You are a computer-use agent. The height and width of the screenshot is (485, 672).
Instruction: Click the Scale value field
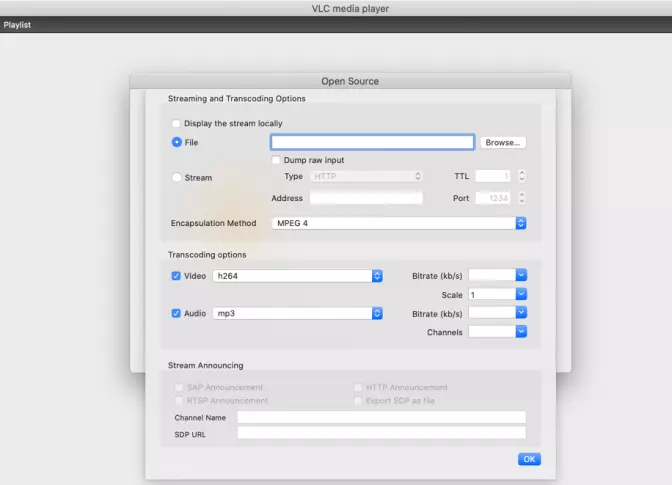[492, 294]
